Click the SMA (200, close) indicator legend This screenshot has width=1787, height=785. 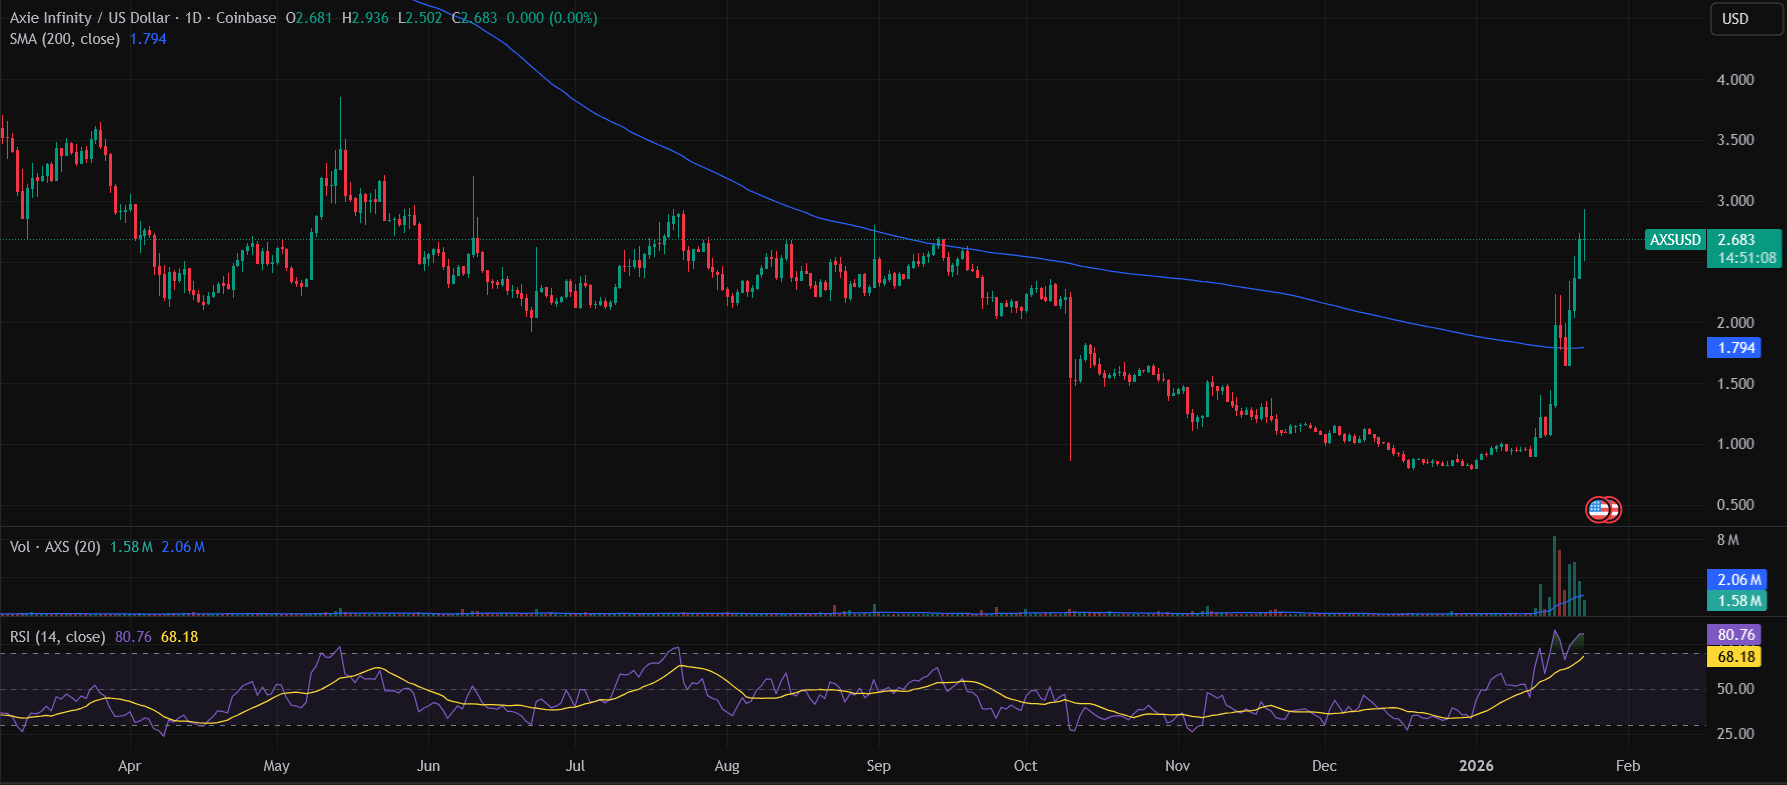pos(65,39)
